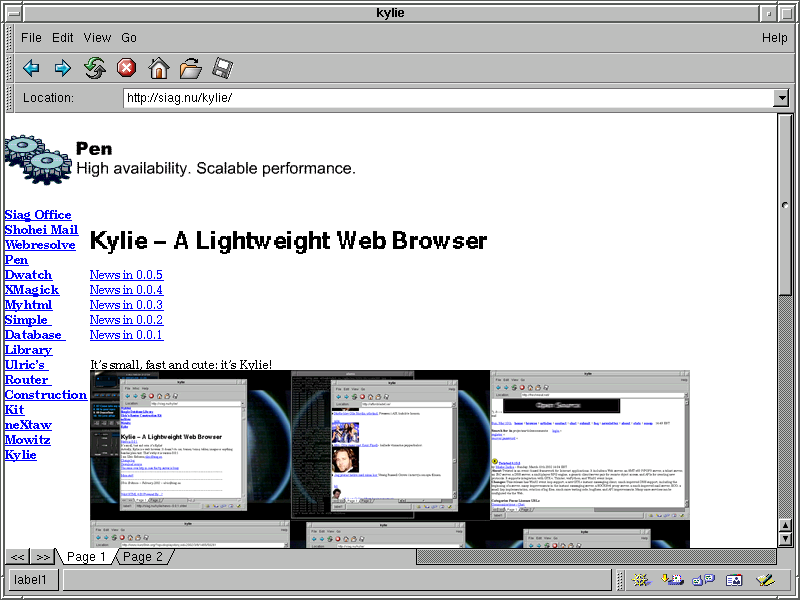Click the vertical scrollbar down arrow
Image resolution: width=800 pixels, height=600 pixels.
785,539
